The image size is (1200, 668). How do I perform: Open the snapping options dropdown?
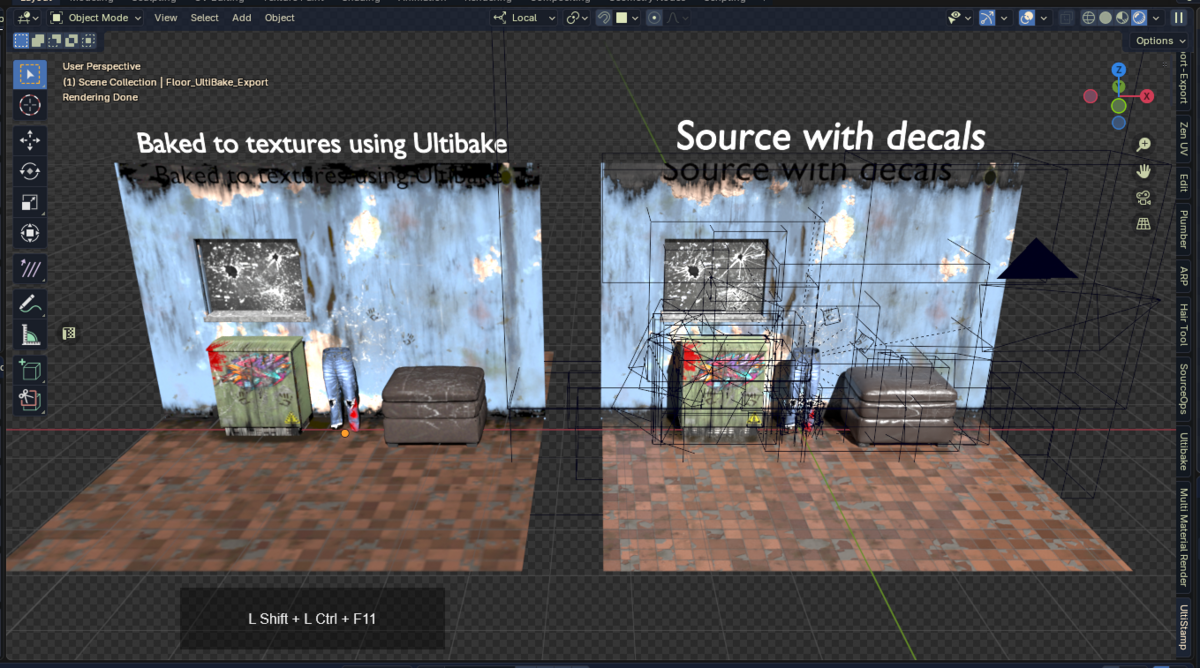click(x=626, y=17)
